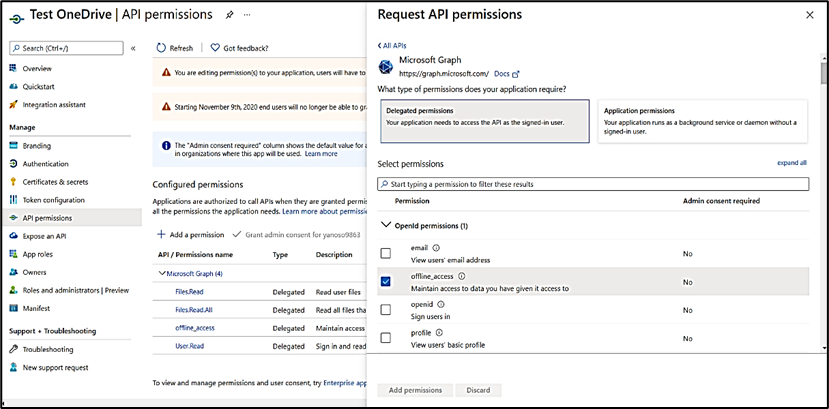Click the info icon next to email permission
Image resolution: width=829 pixels, height=409 pixels.
coord(436,247)
